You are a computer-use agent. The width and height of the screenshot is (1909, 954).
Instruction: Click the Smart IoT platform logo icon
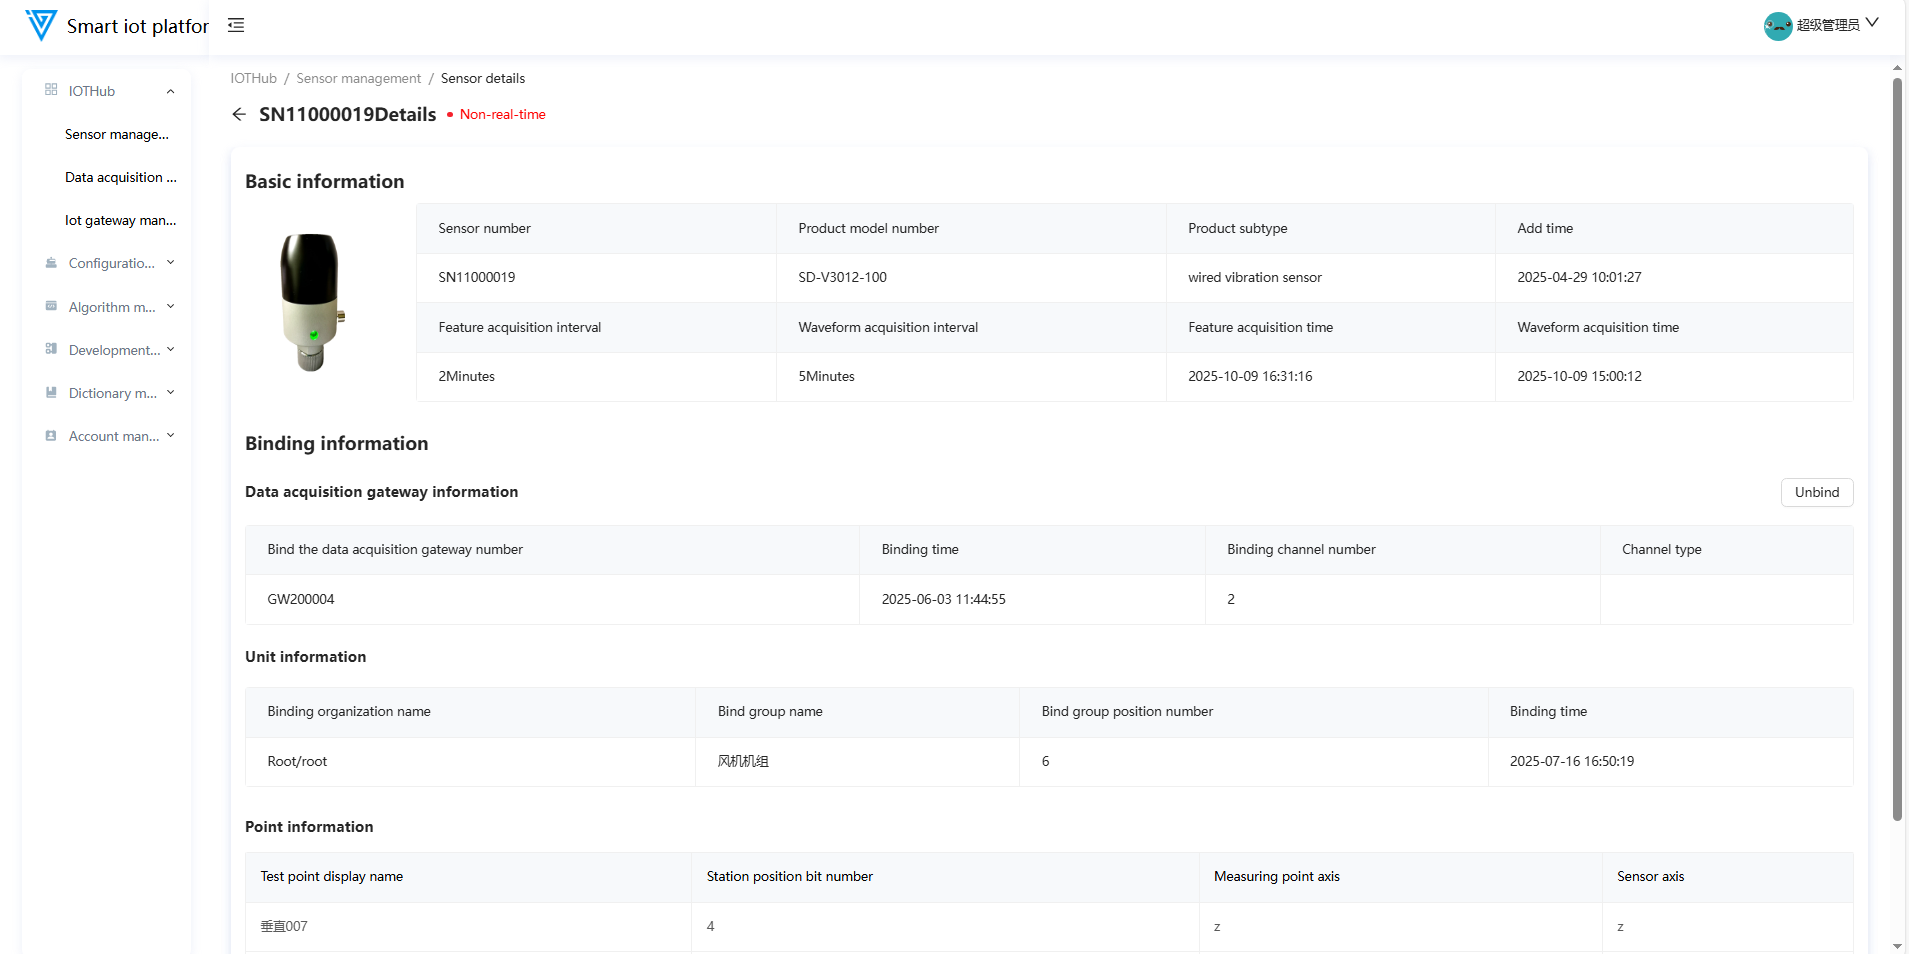point(41,25)
